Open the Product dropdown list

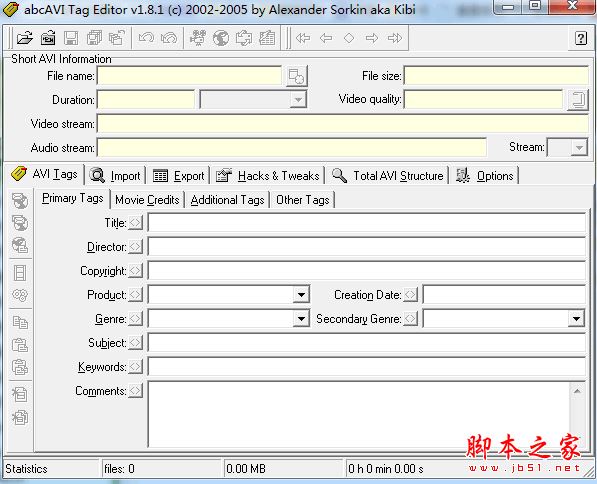[x=301, y=295]
